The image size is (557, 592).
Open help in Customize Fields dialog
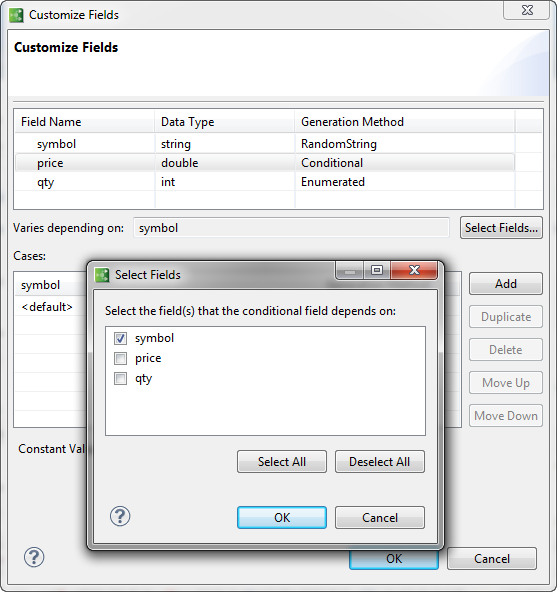pyautogui.click(x=34, y=557)
